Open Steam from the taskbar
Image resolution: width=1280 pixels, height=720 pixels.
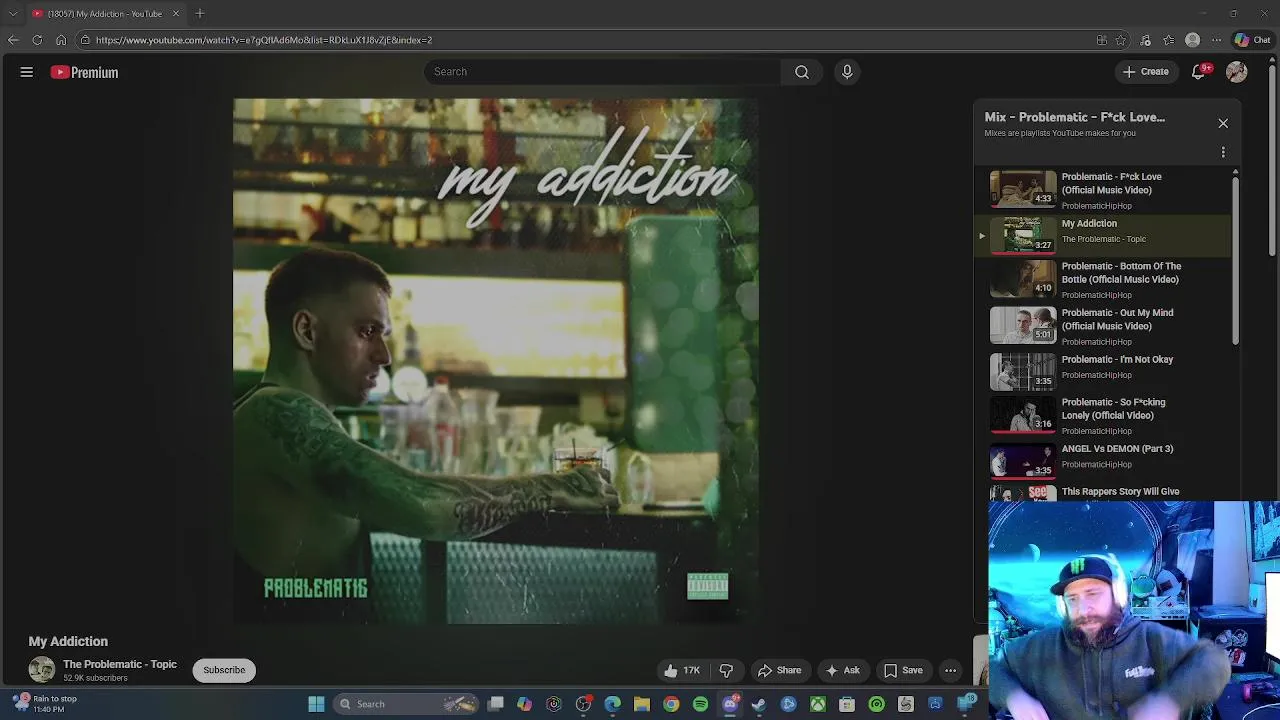[759, 704]
